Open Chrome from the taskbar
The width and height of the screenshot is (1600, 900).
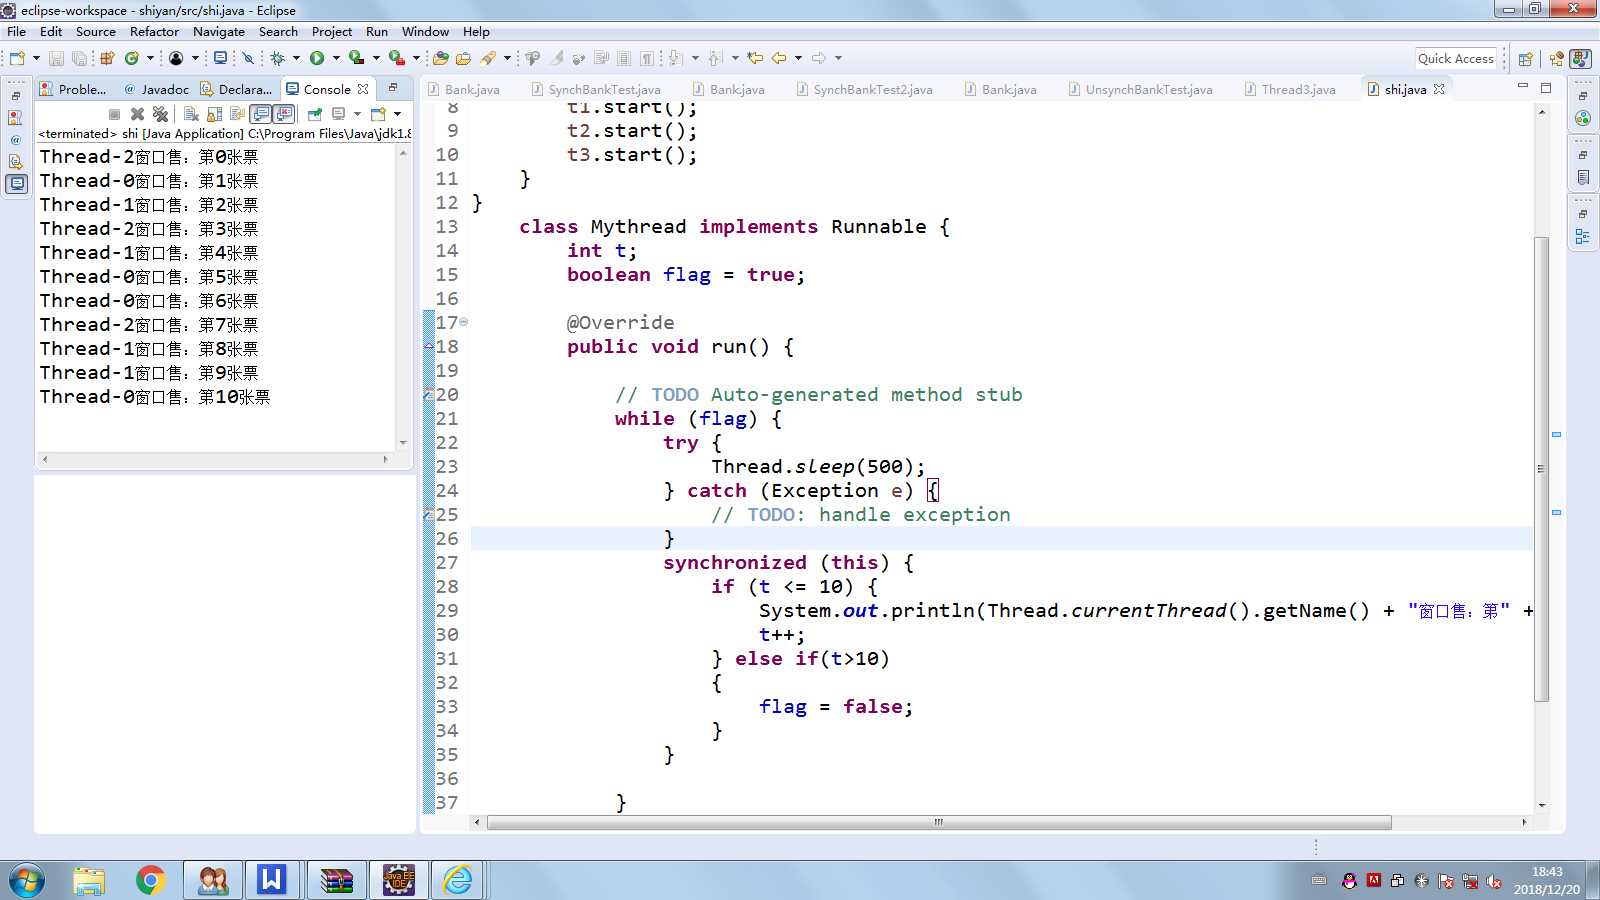pos(151,880)
